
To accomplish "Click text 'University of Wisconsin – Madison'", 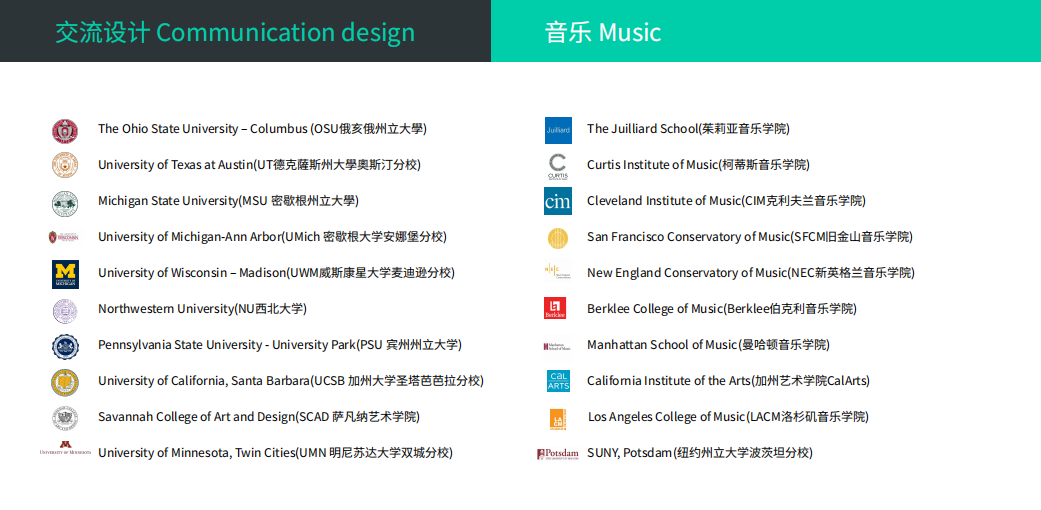I will click(192, 272).
